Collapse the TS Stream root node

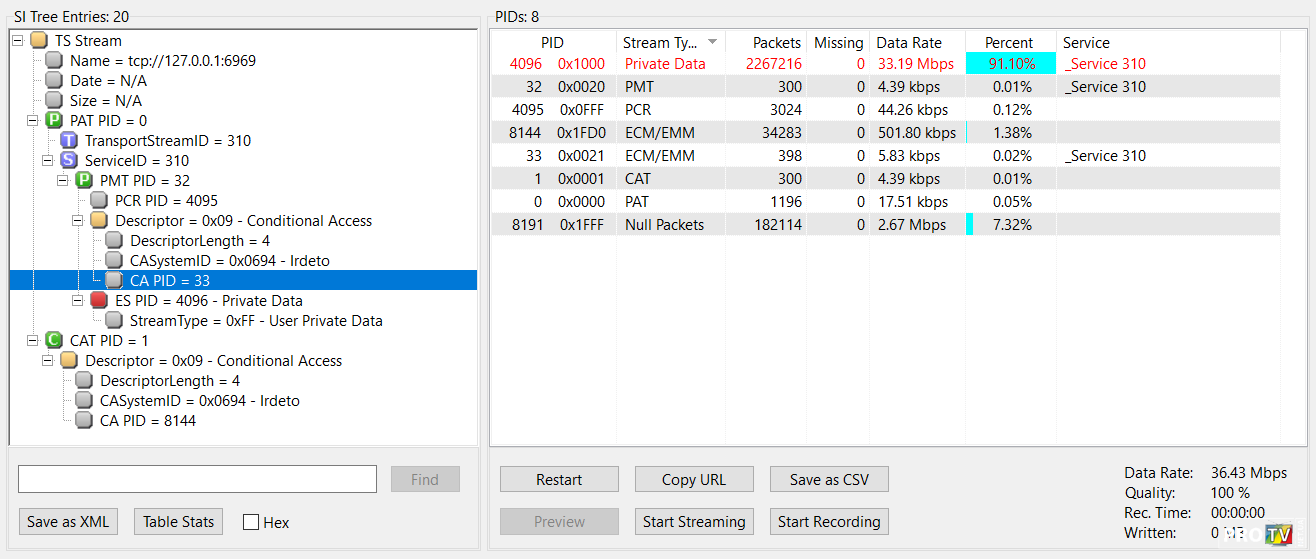(x=18, y=41)
